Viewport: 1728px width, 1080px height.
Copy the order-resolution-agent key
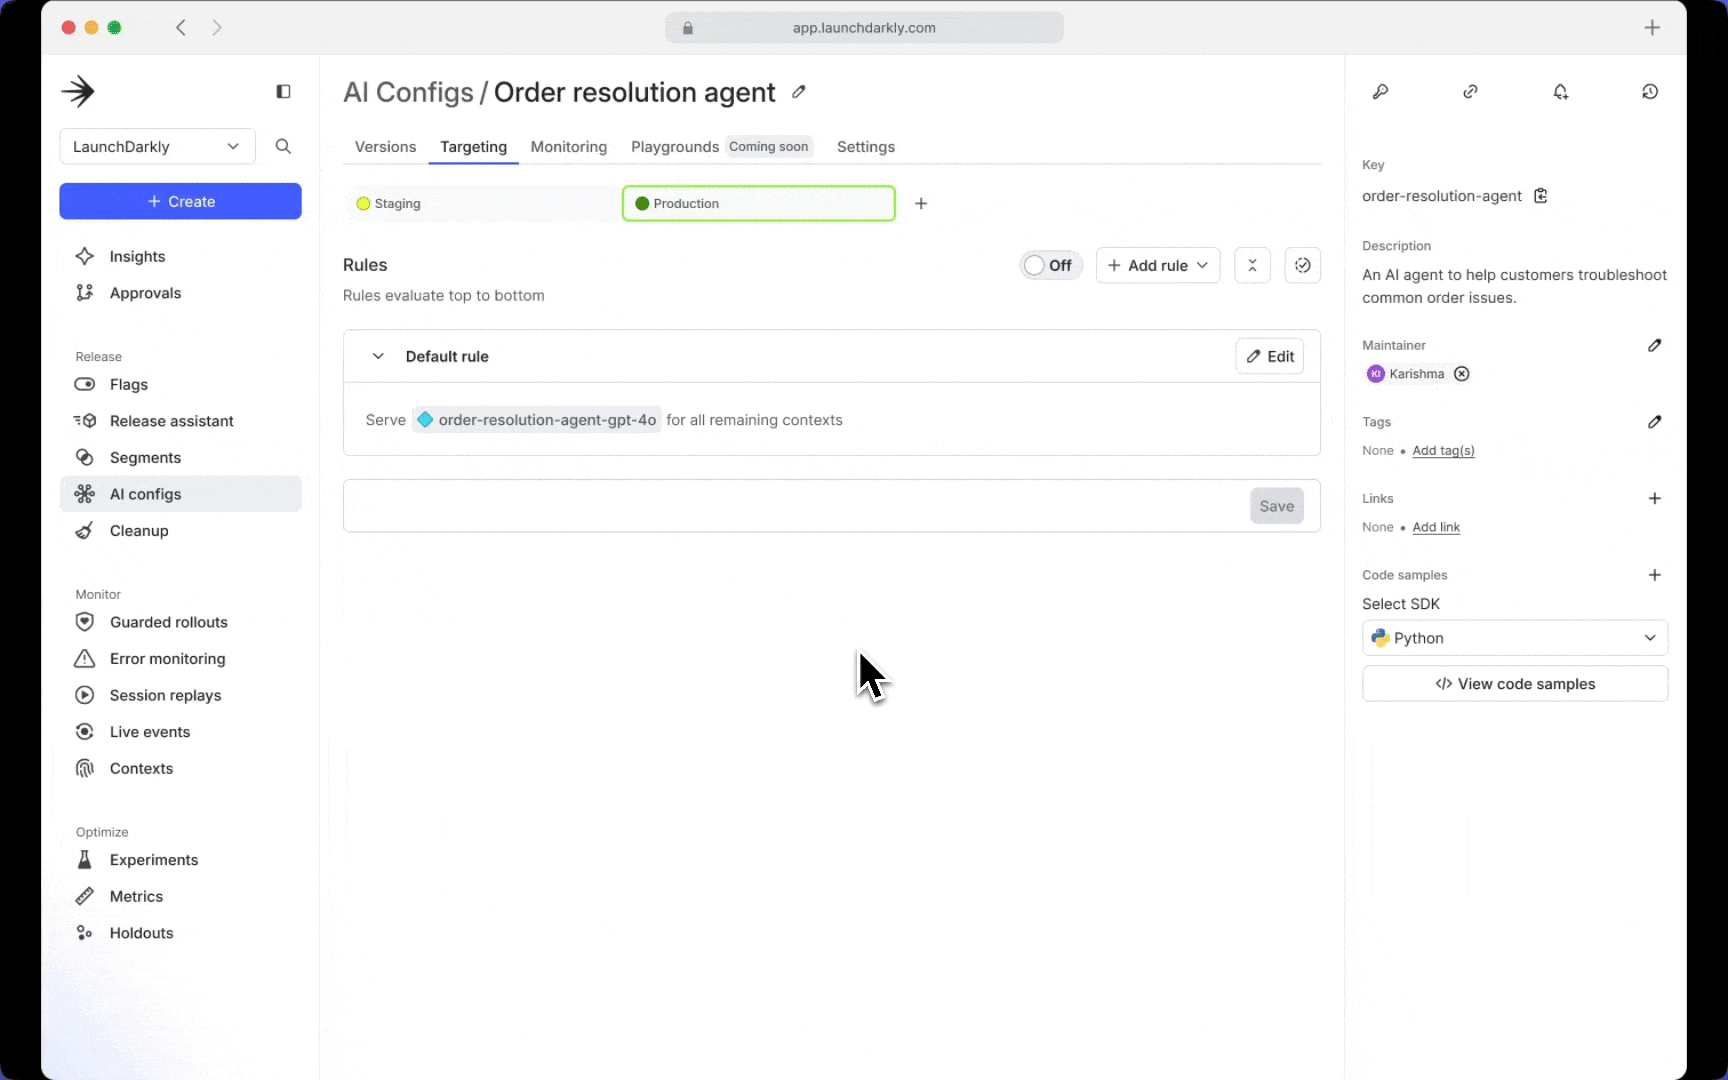1541,196
